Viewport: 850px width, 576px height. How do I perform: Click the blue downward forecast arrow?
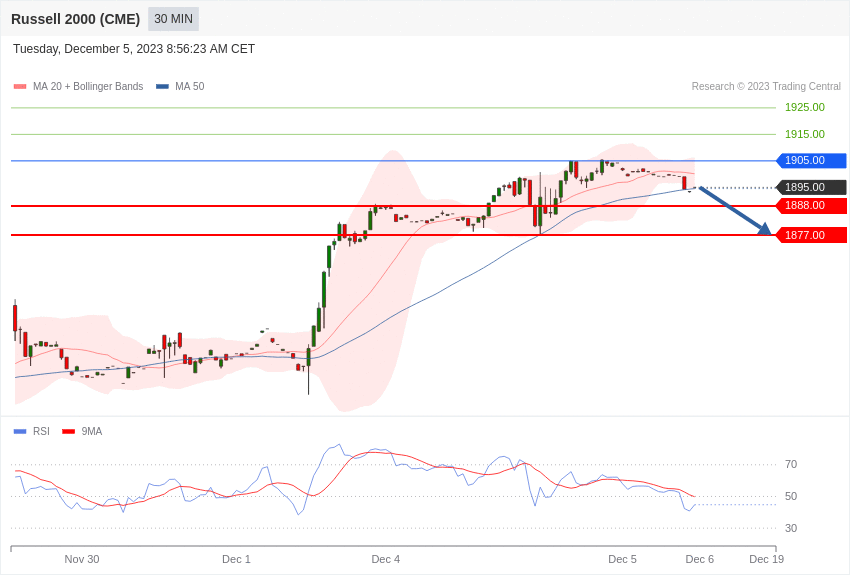(735, 211)
